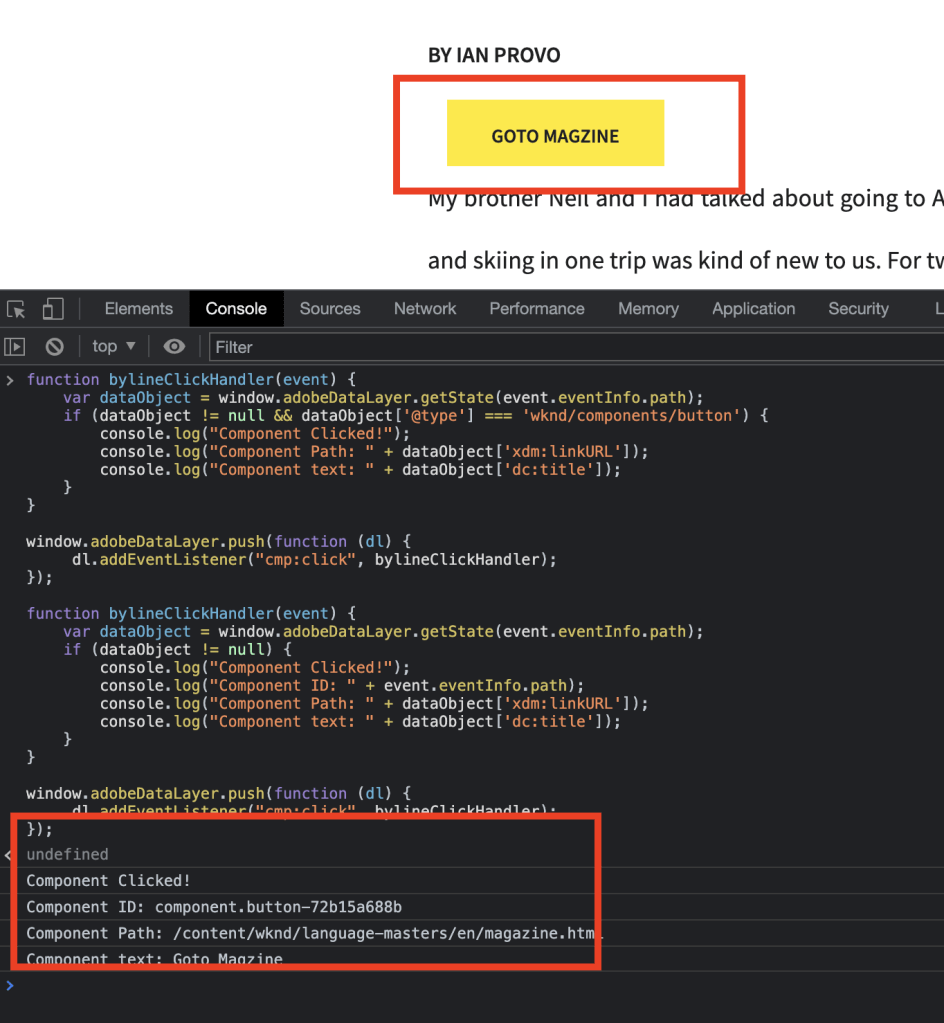Activate the inspect element picker icon

[x=17, y=309]
